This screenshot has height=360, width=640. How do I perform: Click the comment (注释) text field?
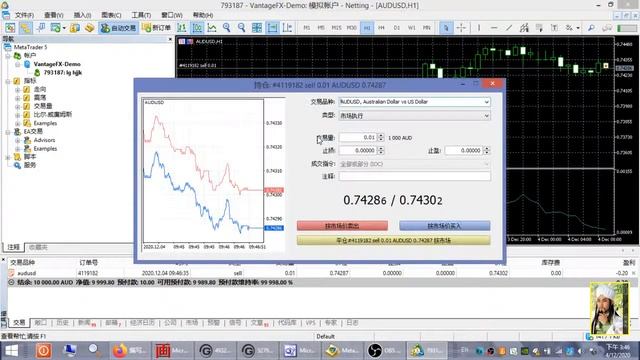[x=414, y=176]
